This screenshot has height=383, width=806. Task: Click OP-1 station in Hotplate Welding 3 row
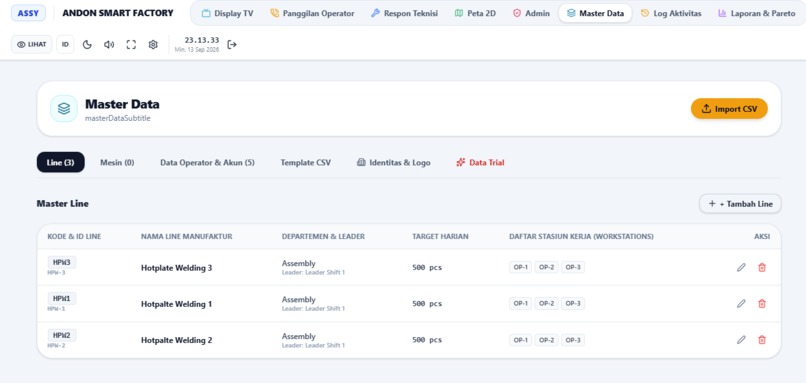pyautogui.click(x=520, y=267)
